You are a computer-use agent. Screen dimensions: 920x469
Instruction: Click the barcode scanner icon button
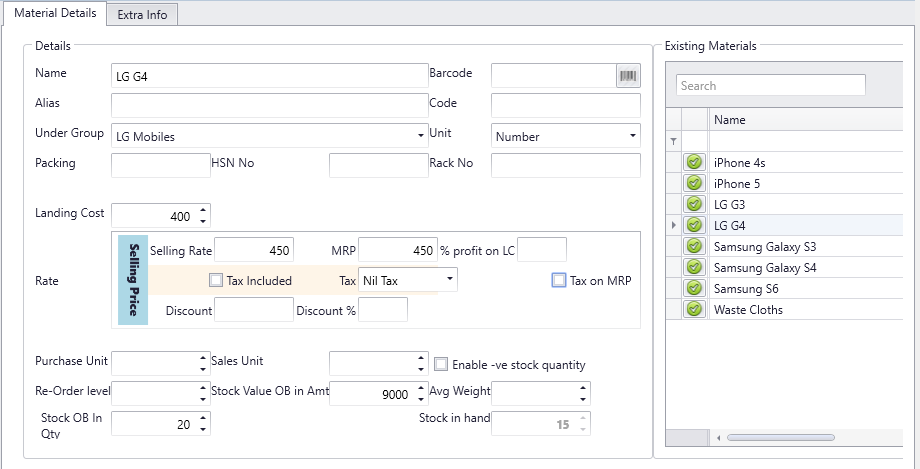tap(628, 76)
